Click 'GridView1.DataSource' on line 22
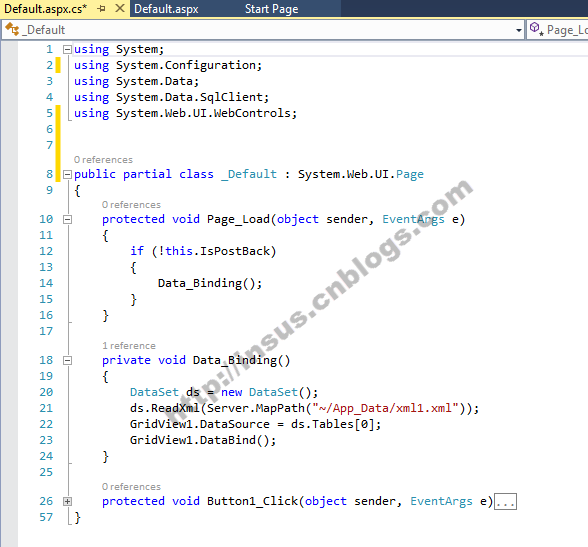The width and height of the screenshot is (588, 547). 200,424
